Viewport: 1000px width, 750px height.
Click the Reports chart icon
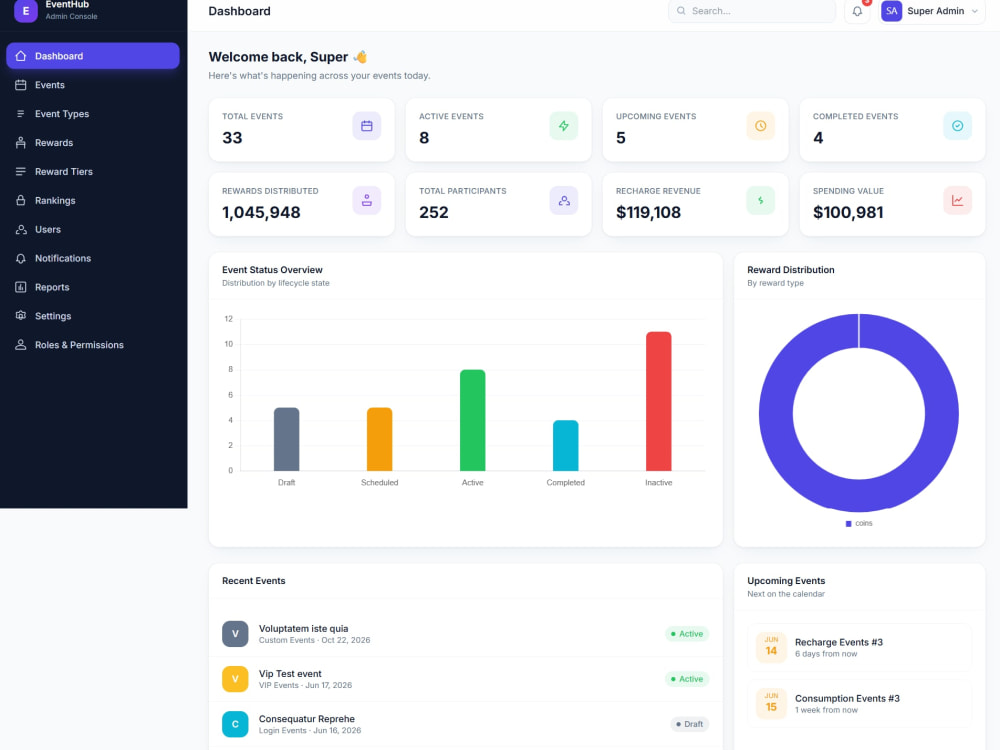pyautogui.click(x=21, y=287)
